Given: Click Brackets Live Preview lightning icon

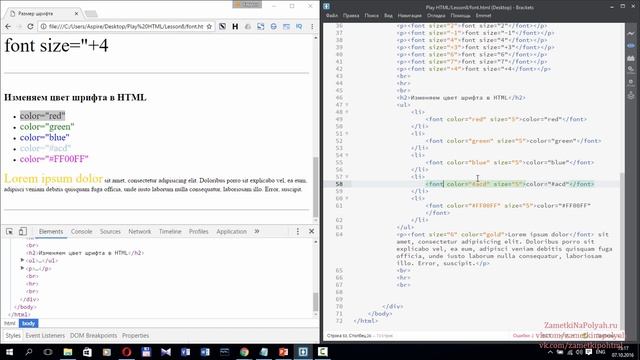Looking at the screenshot, I should [x=631, y=33].
